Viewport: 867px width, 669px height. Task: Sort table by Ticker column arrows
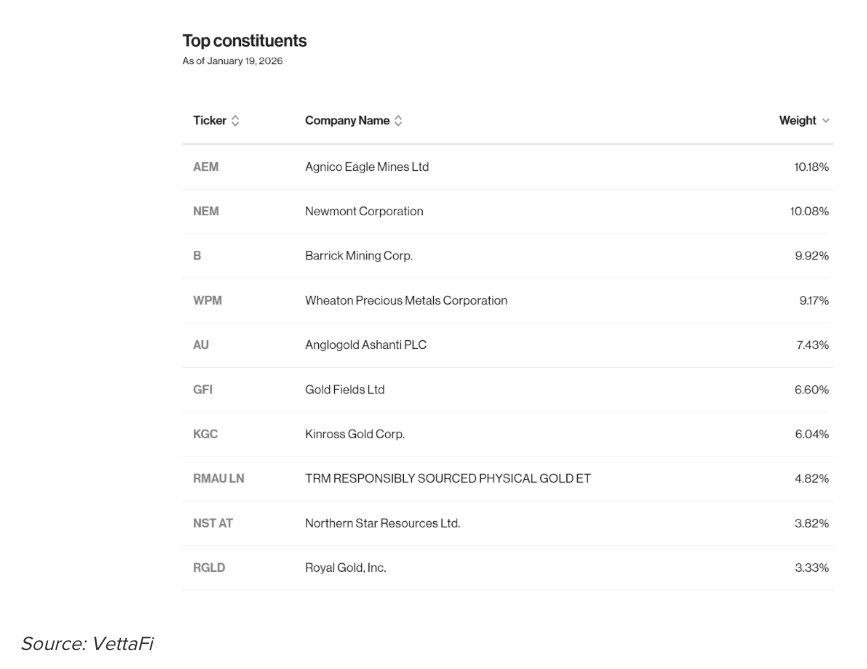[x=236, y=121]
